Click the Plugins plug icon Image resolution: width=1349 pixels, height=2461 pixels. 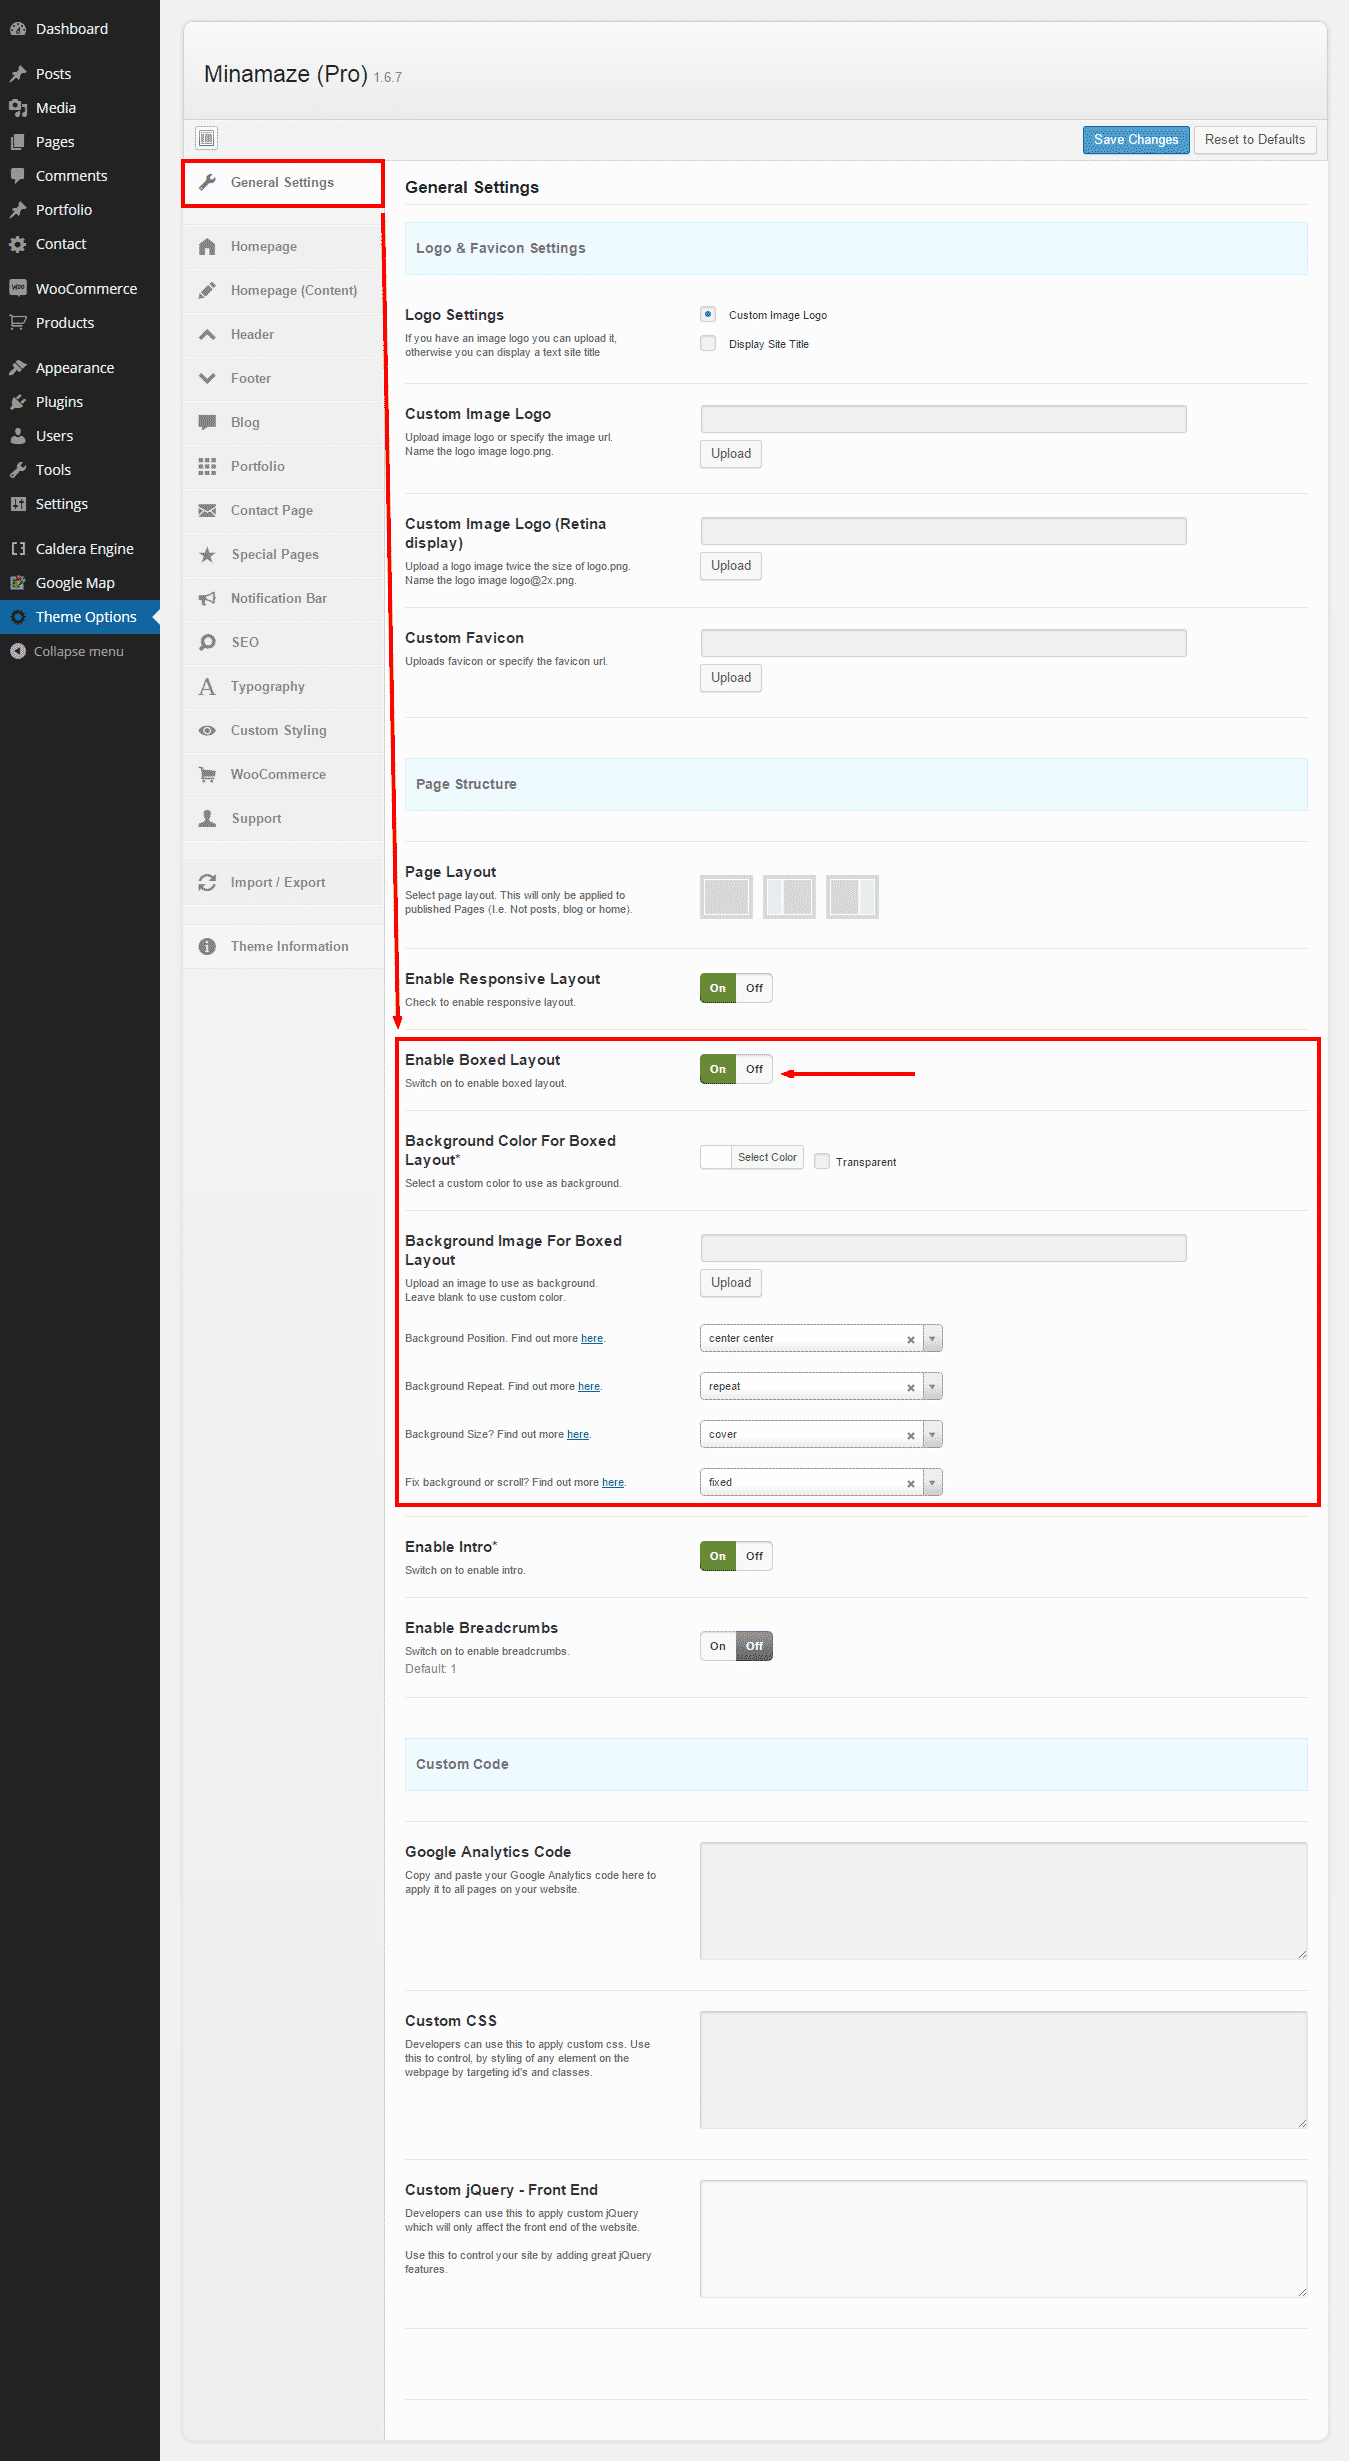pyautogui.click(x=17, y=402)
